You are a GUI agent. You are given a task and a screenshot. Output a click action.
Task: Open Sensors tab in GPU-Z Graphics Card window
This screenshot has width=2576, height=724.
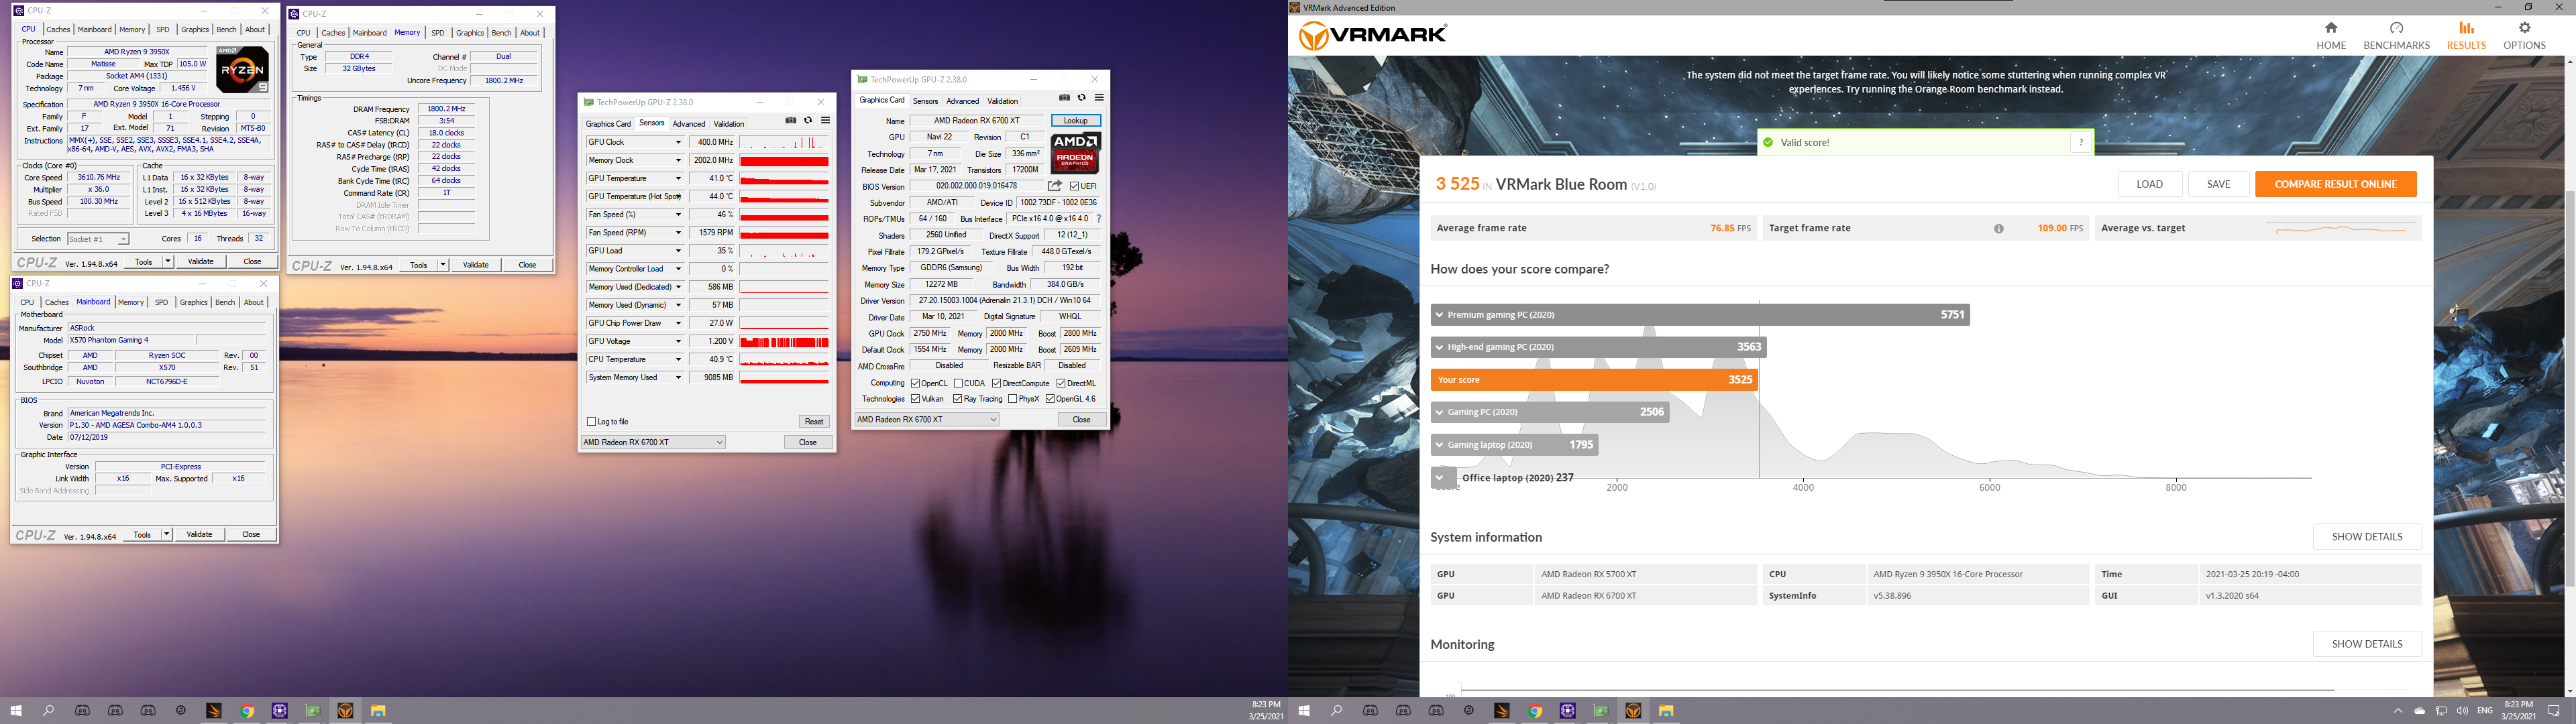pyautogui.click(x=925, y=101)
